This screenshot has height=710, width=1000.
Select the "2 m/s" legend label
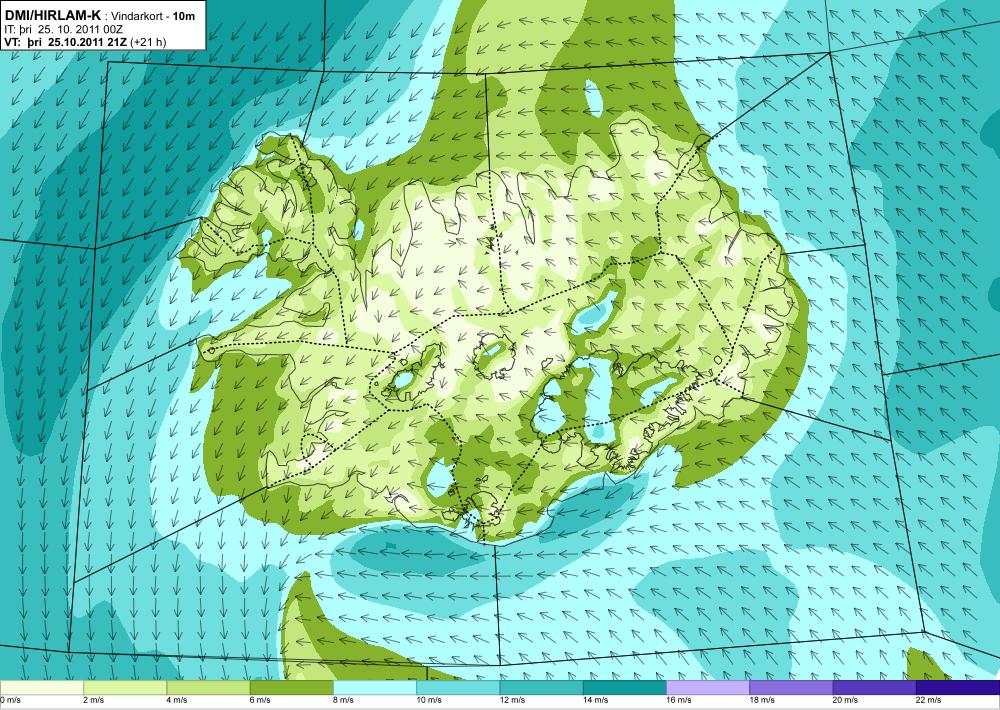click(94, 700)
